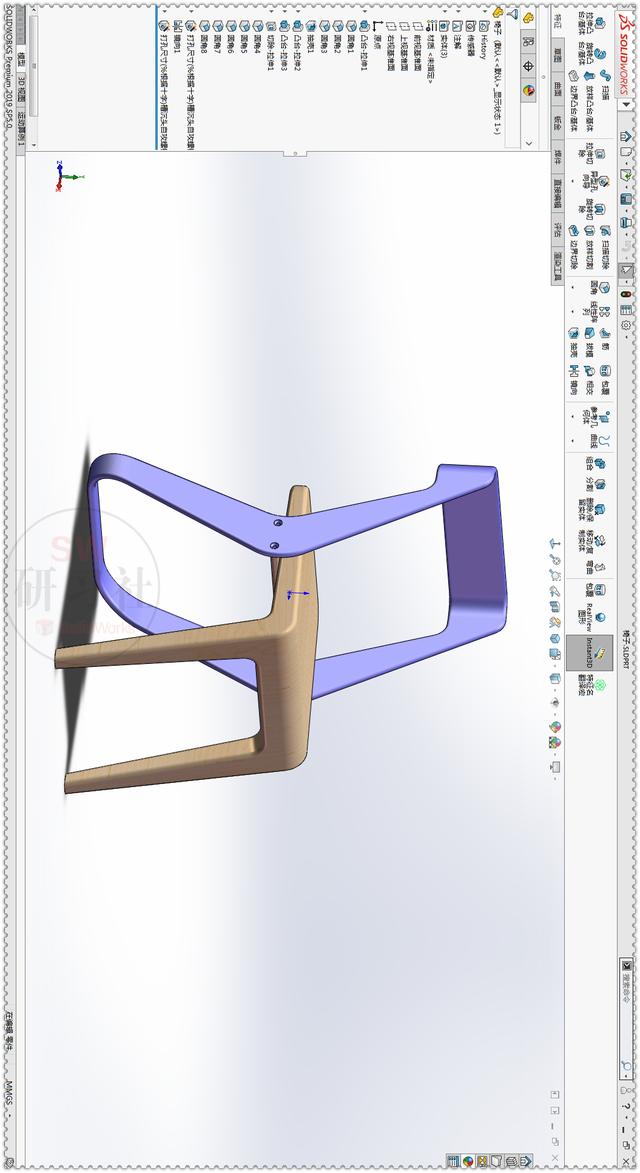Toggle RealView 图形 graphics
Image resolution: width=640 pixels, height=1173 pixels.
click(592, 617)
